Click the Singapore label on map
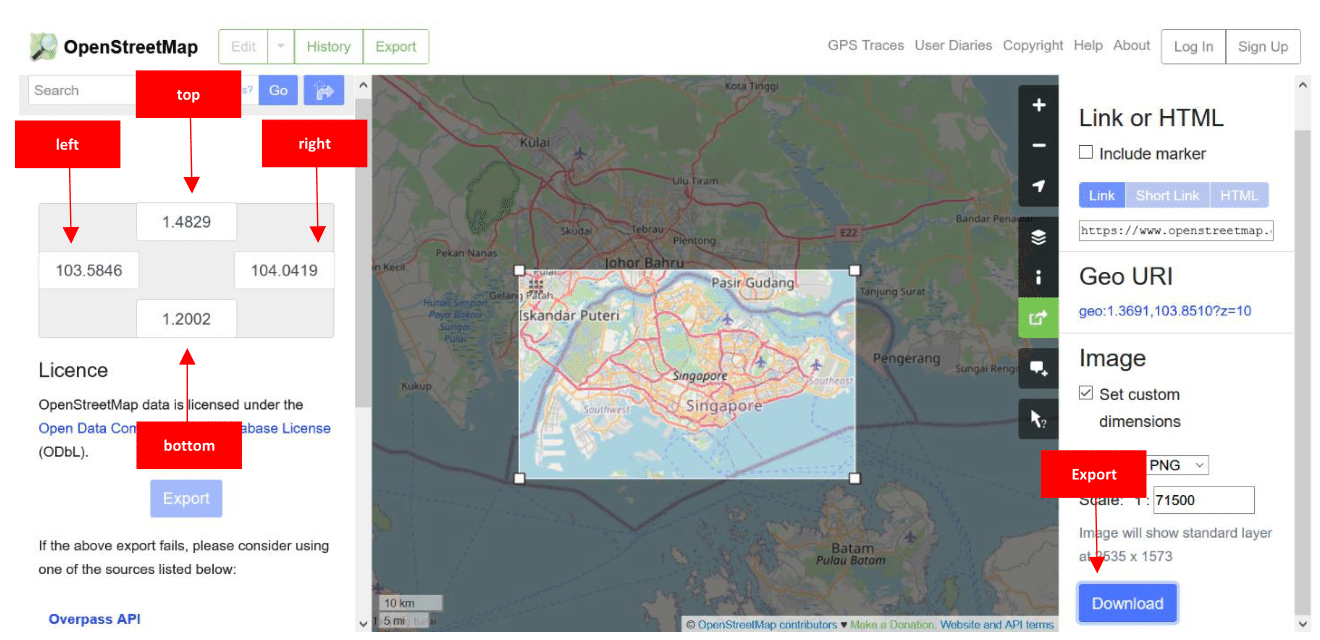Screen dimensions: 1320x640 click(x=724, y=406)
